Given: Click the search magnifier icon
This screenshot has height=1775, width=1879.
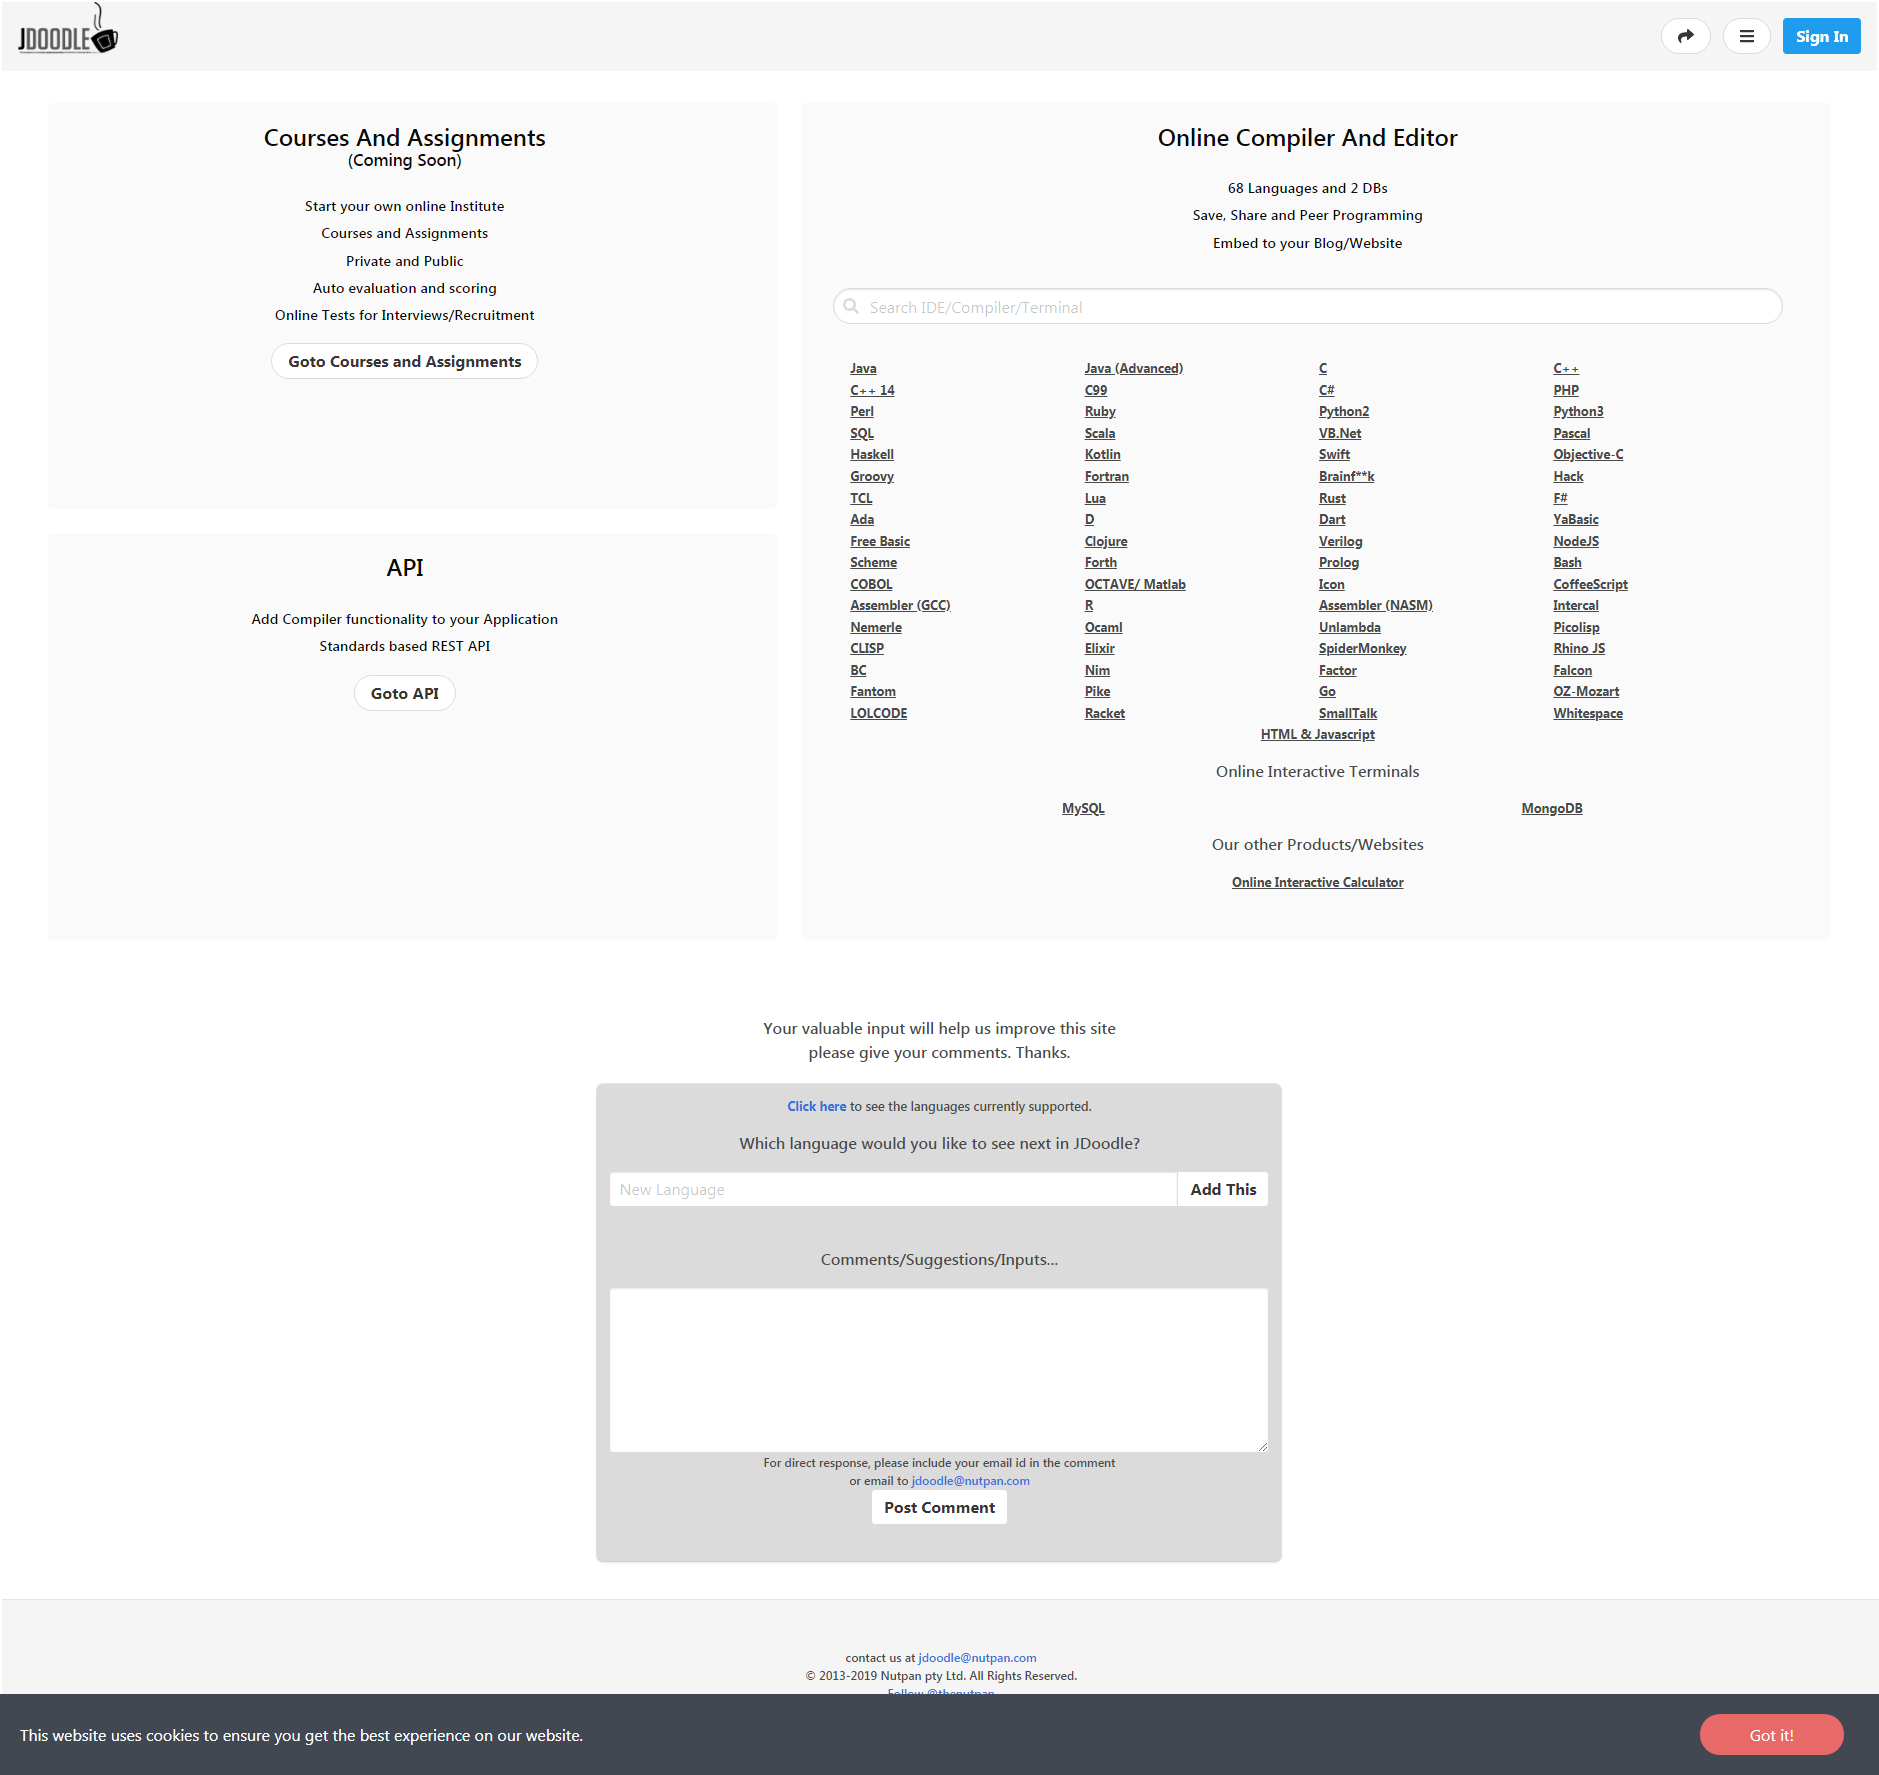Looking at the screenshot, I should (851, 306).
